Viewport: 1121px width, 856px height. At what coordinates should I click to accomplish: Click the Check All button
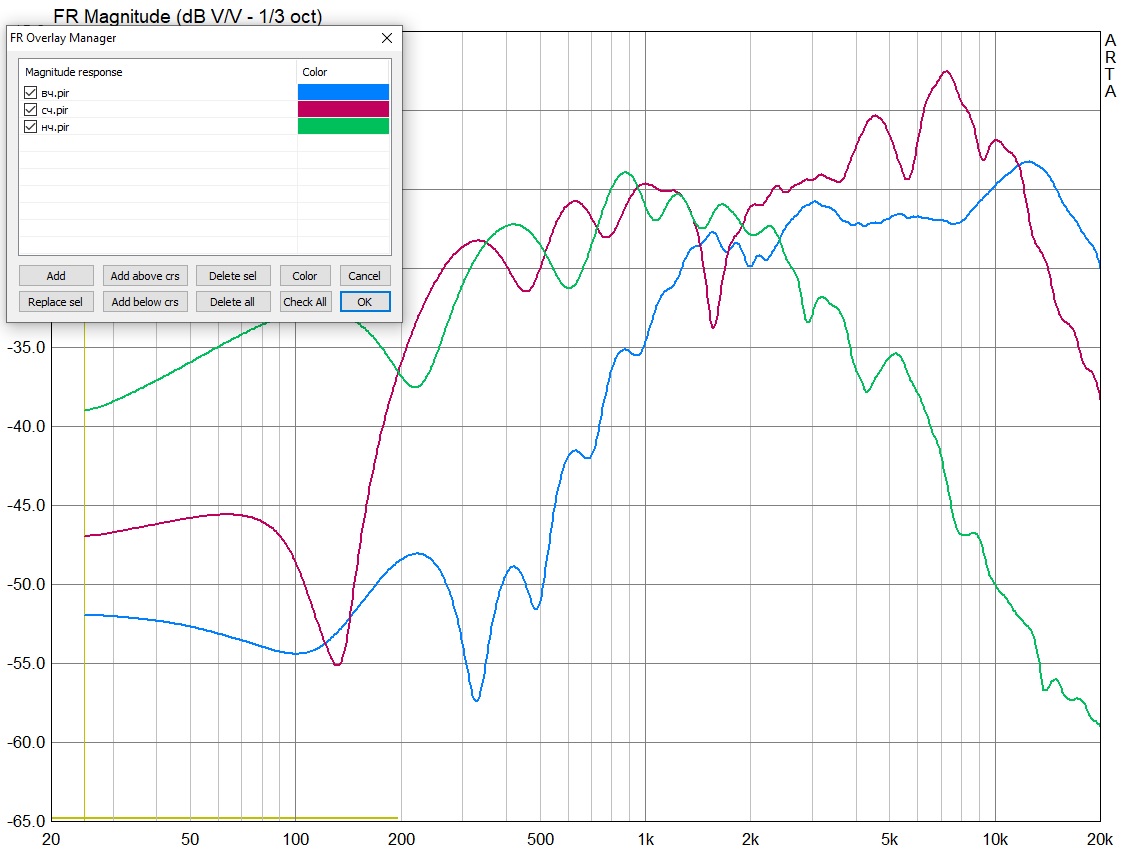pyautogui.click(x=305, y=302)
